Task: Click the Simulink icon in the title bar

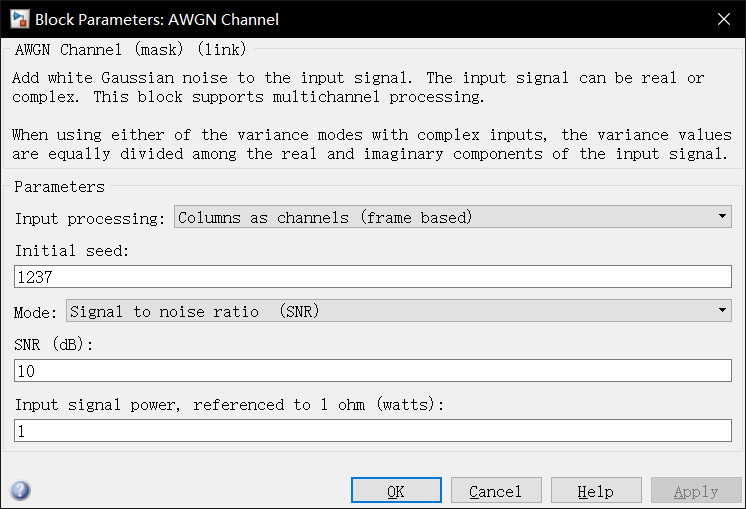Action: pyautogui.click(x=20, y=19)
